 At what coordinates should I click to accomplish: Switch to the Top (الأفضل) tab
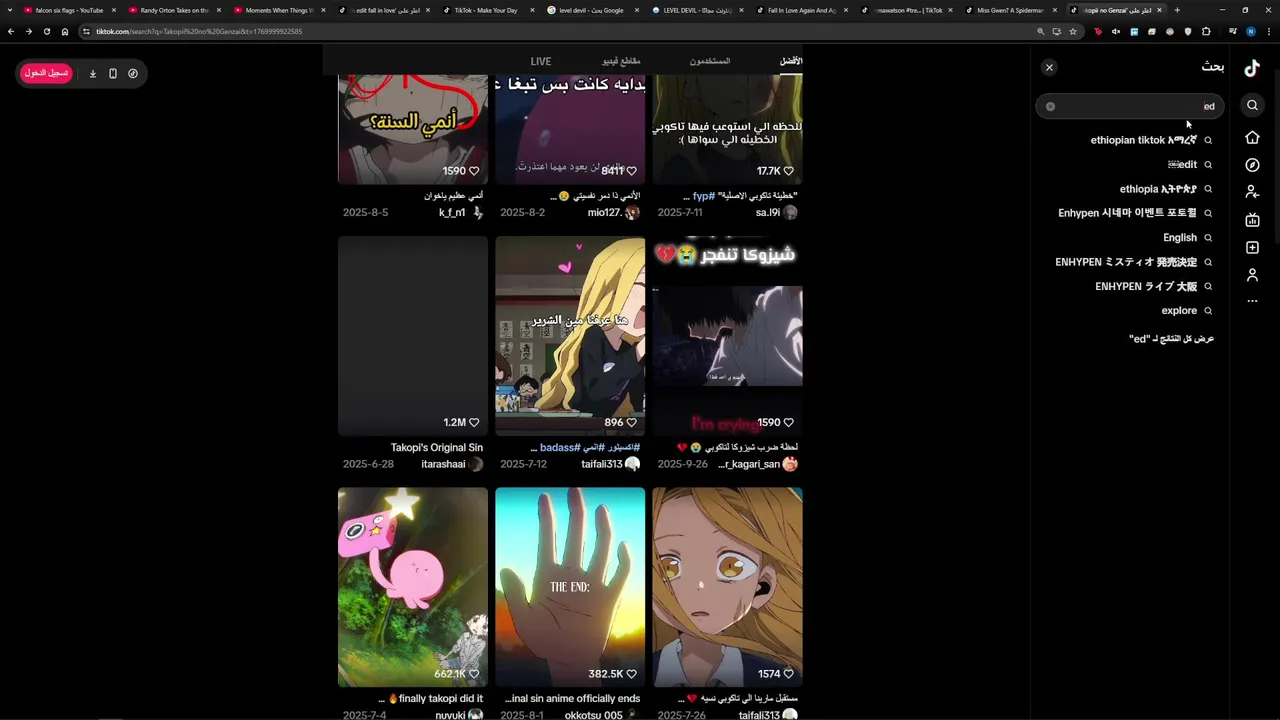click(x=791, y=61)
